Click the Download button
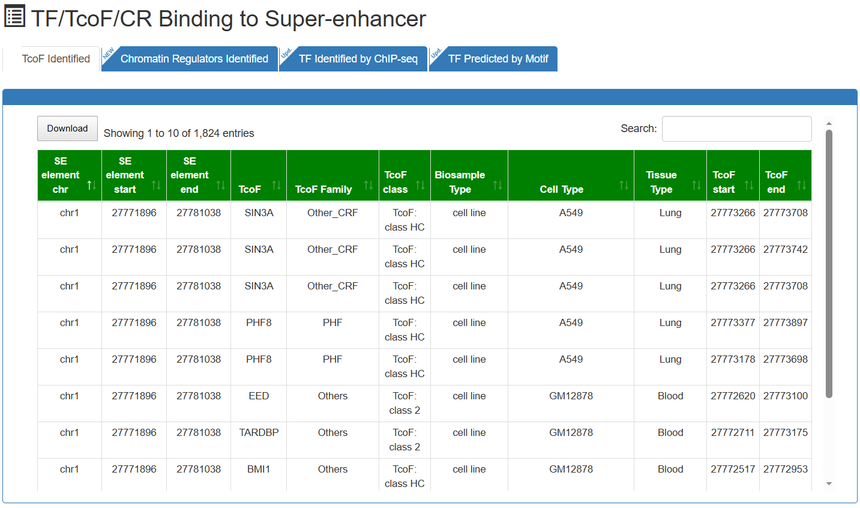 (x=67, y=129)
